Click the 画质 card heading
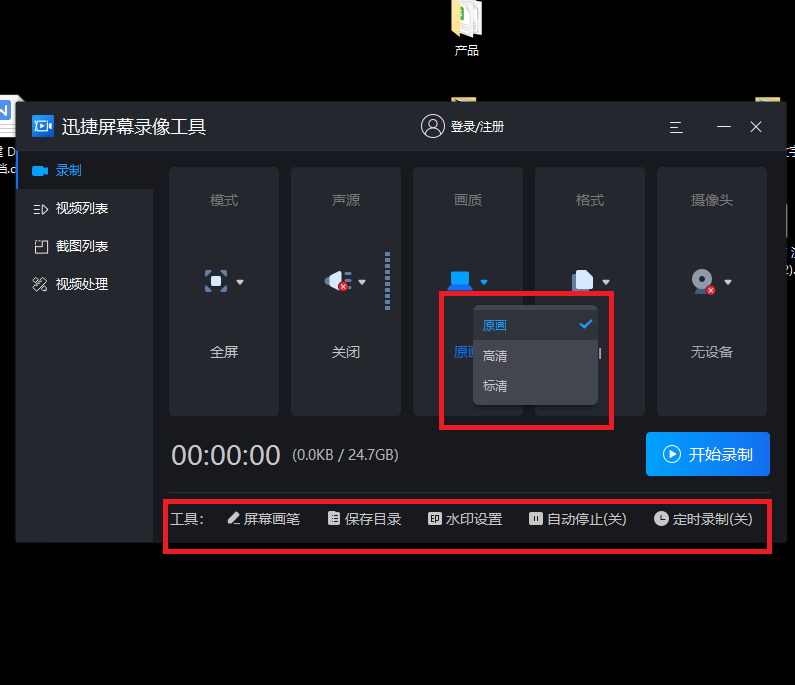 pyautogui.click(x=468, y=200)
